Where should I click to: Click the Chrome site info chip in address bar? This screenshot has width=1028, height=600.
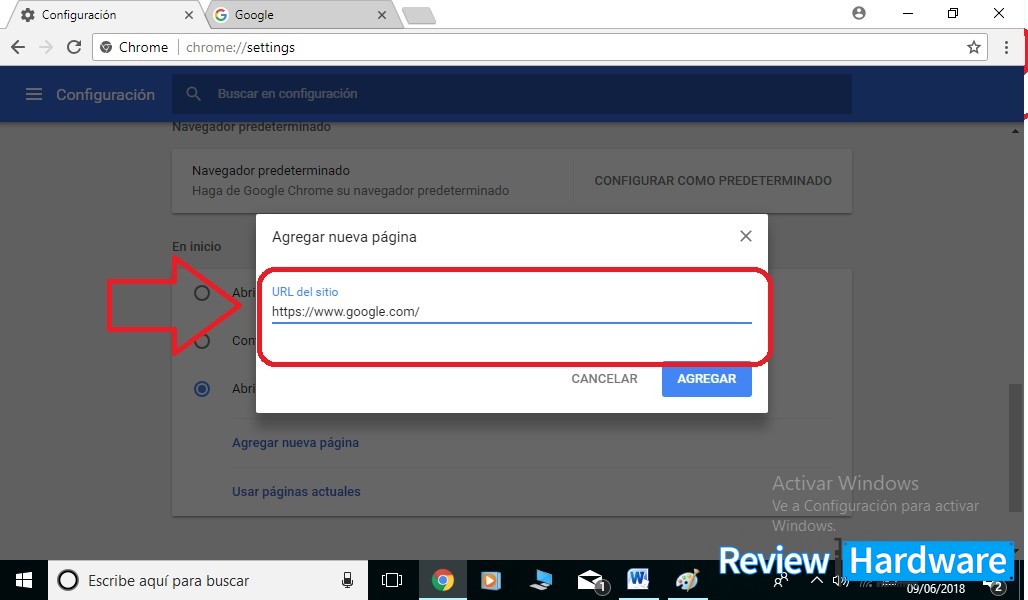(134, 47)
